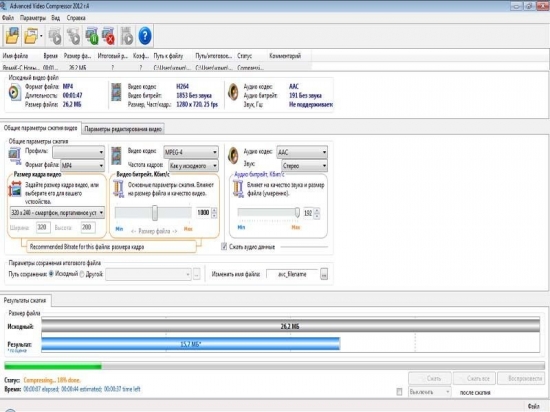Click the browse button beside save path
550x412 pixels.
[x=196, y=274]
